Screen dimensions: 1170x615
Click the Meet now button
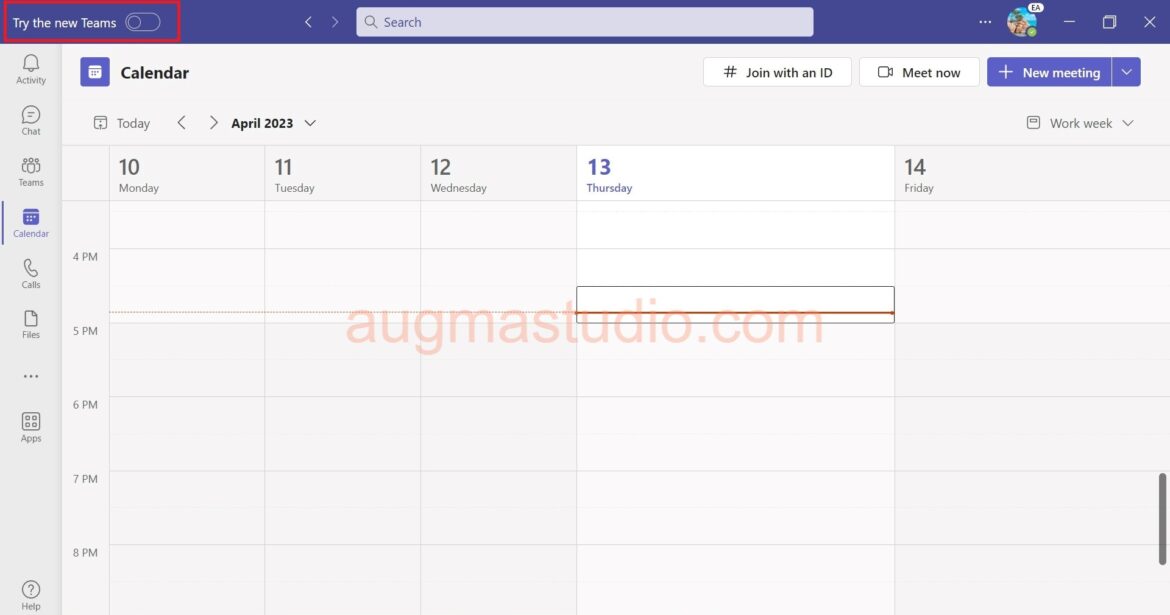[x=918, y=71]
